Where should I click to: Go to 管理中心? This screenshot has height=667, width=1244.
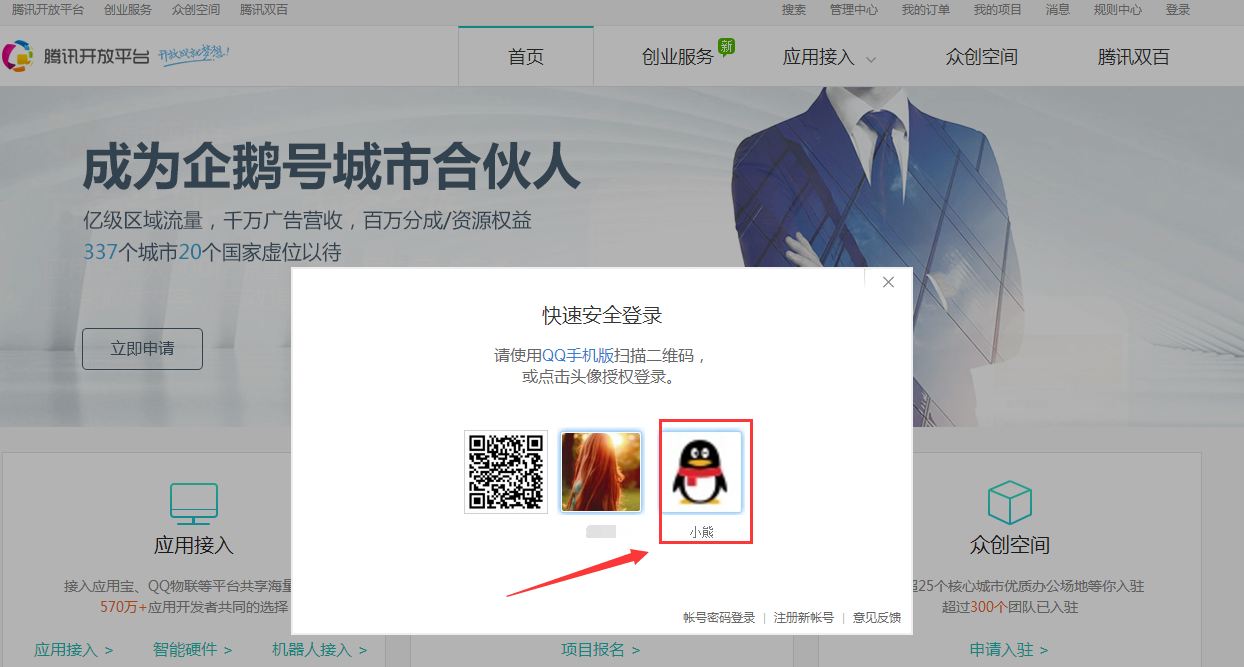point(854,10)
